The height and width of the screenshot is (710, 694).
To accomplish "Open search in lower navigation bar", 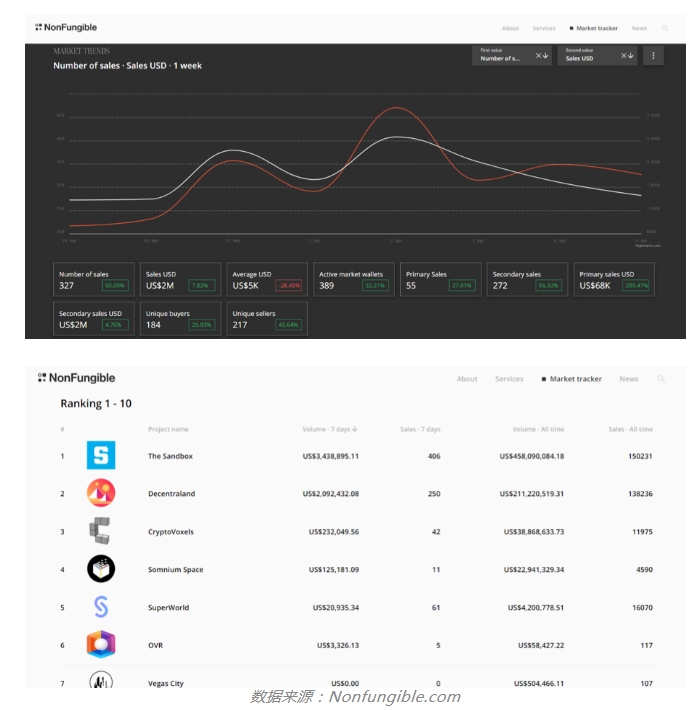I will pyautogui.click(x=661, y=379).
